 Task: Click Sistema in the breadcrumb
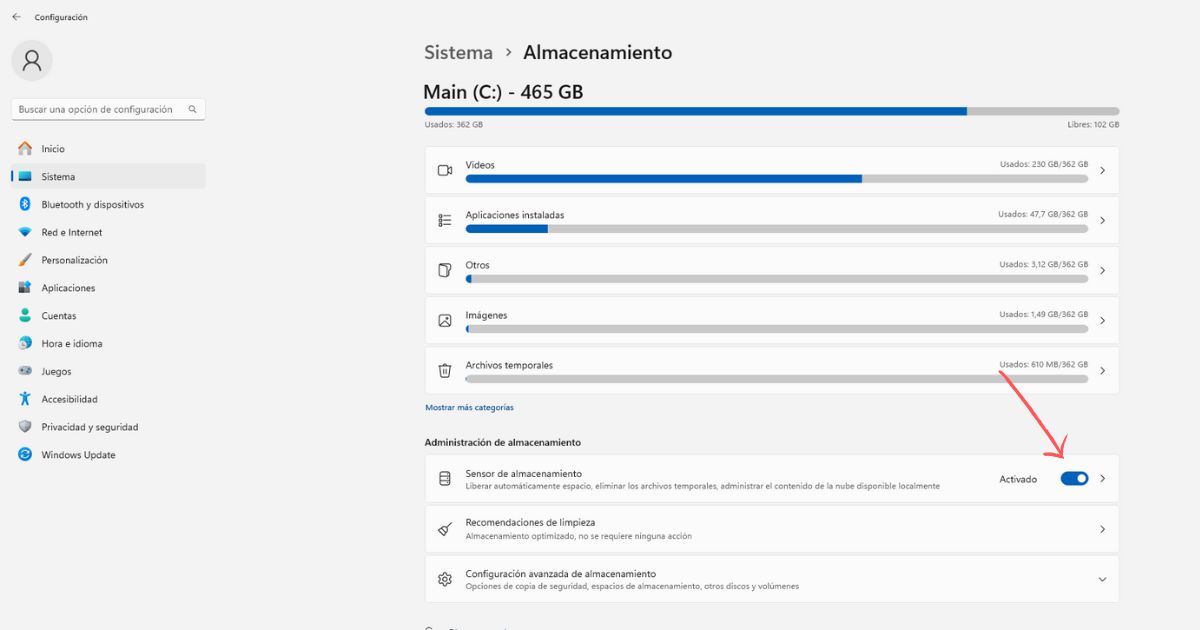(458, 52)
